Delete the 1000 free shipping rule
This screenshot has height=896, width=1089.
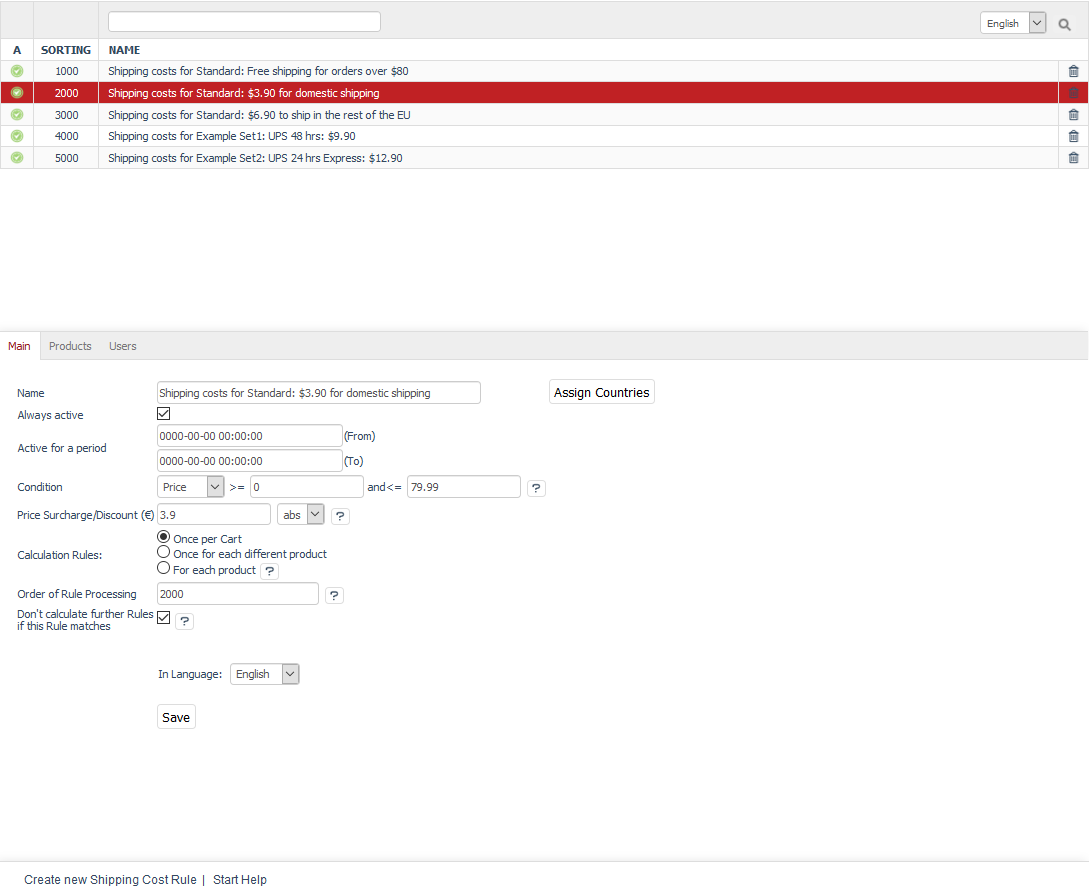1073,71
